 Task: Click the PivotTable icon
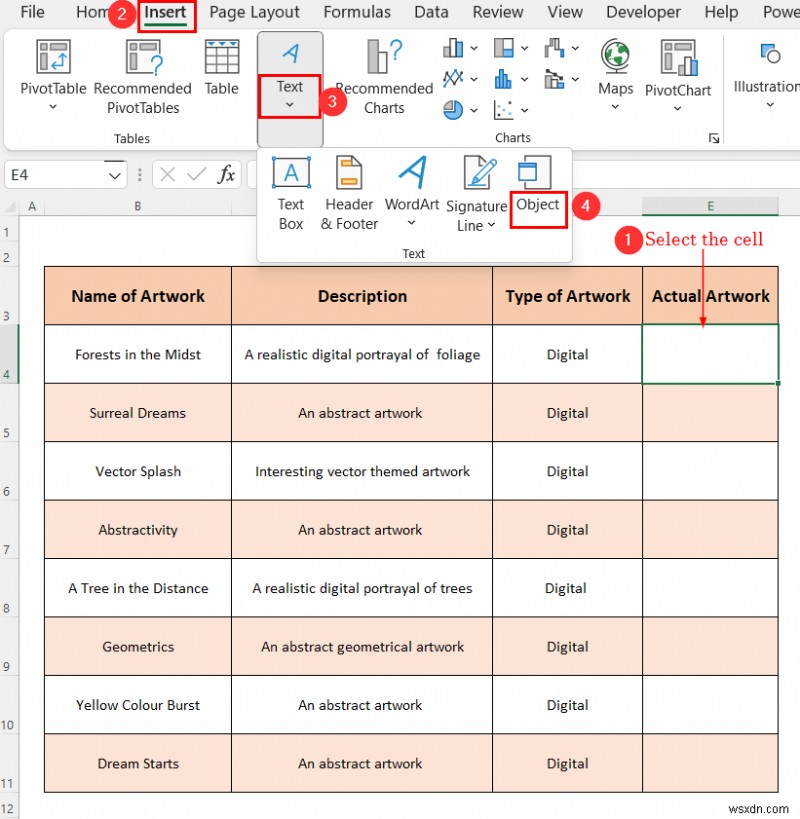tap(52, 57)
